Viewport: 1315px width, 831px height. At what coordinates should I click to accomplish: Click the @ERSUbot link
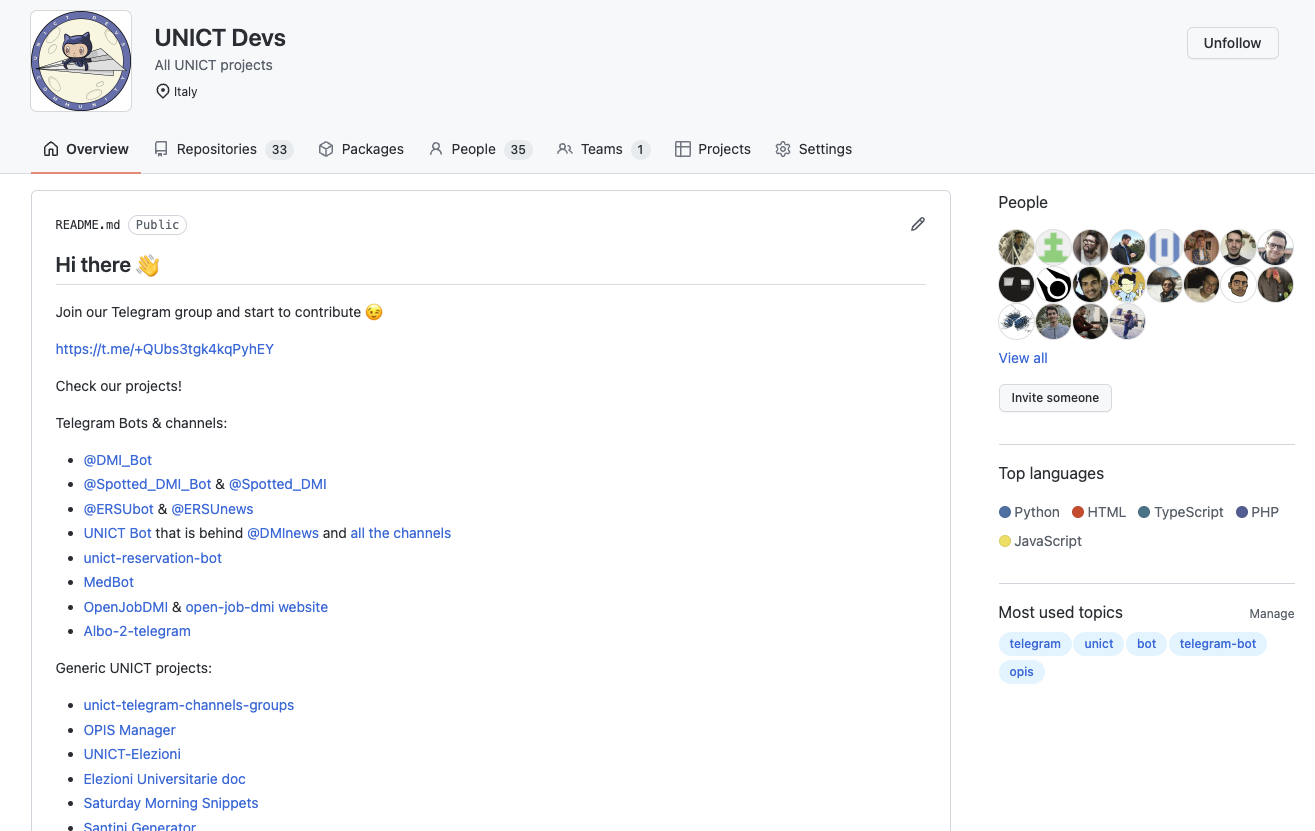point(119,509)
